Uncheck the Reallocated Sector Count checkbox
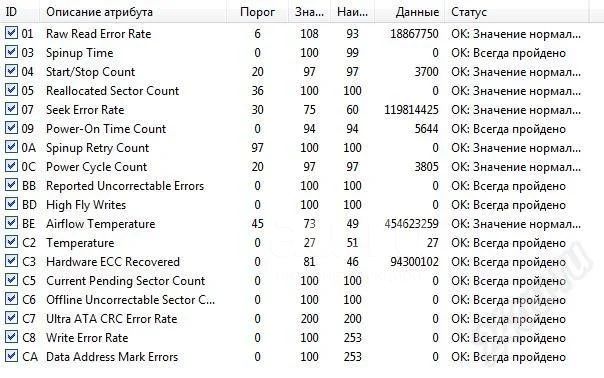This screenshot has height=378, width=604. point(11,90)
